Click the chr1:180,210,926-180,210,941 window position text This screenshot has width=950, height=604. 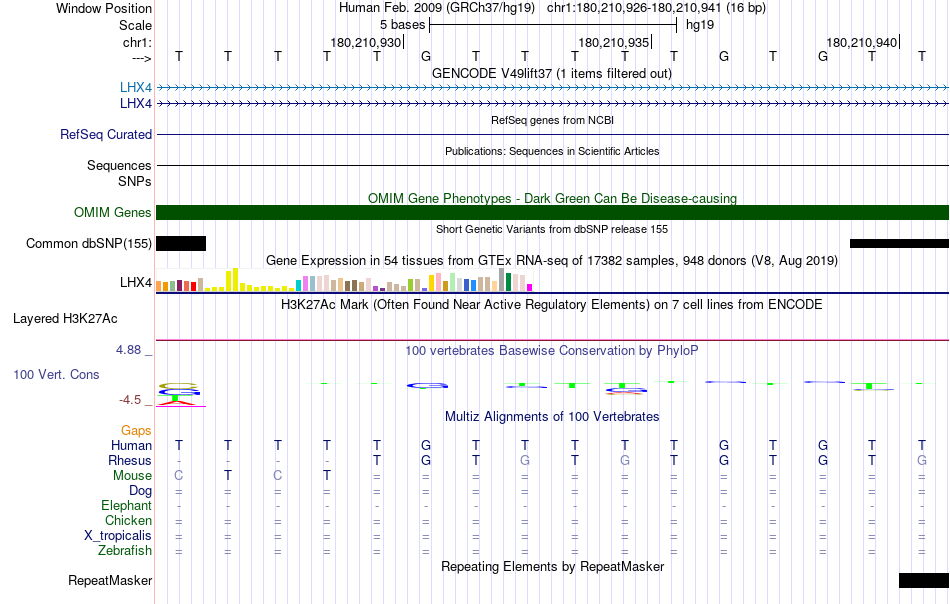click(656, 8)
